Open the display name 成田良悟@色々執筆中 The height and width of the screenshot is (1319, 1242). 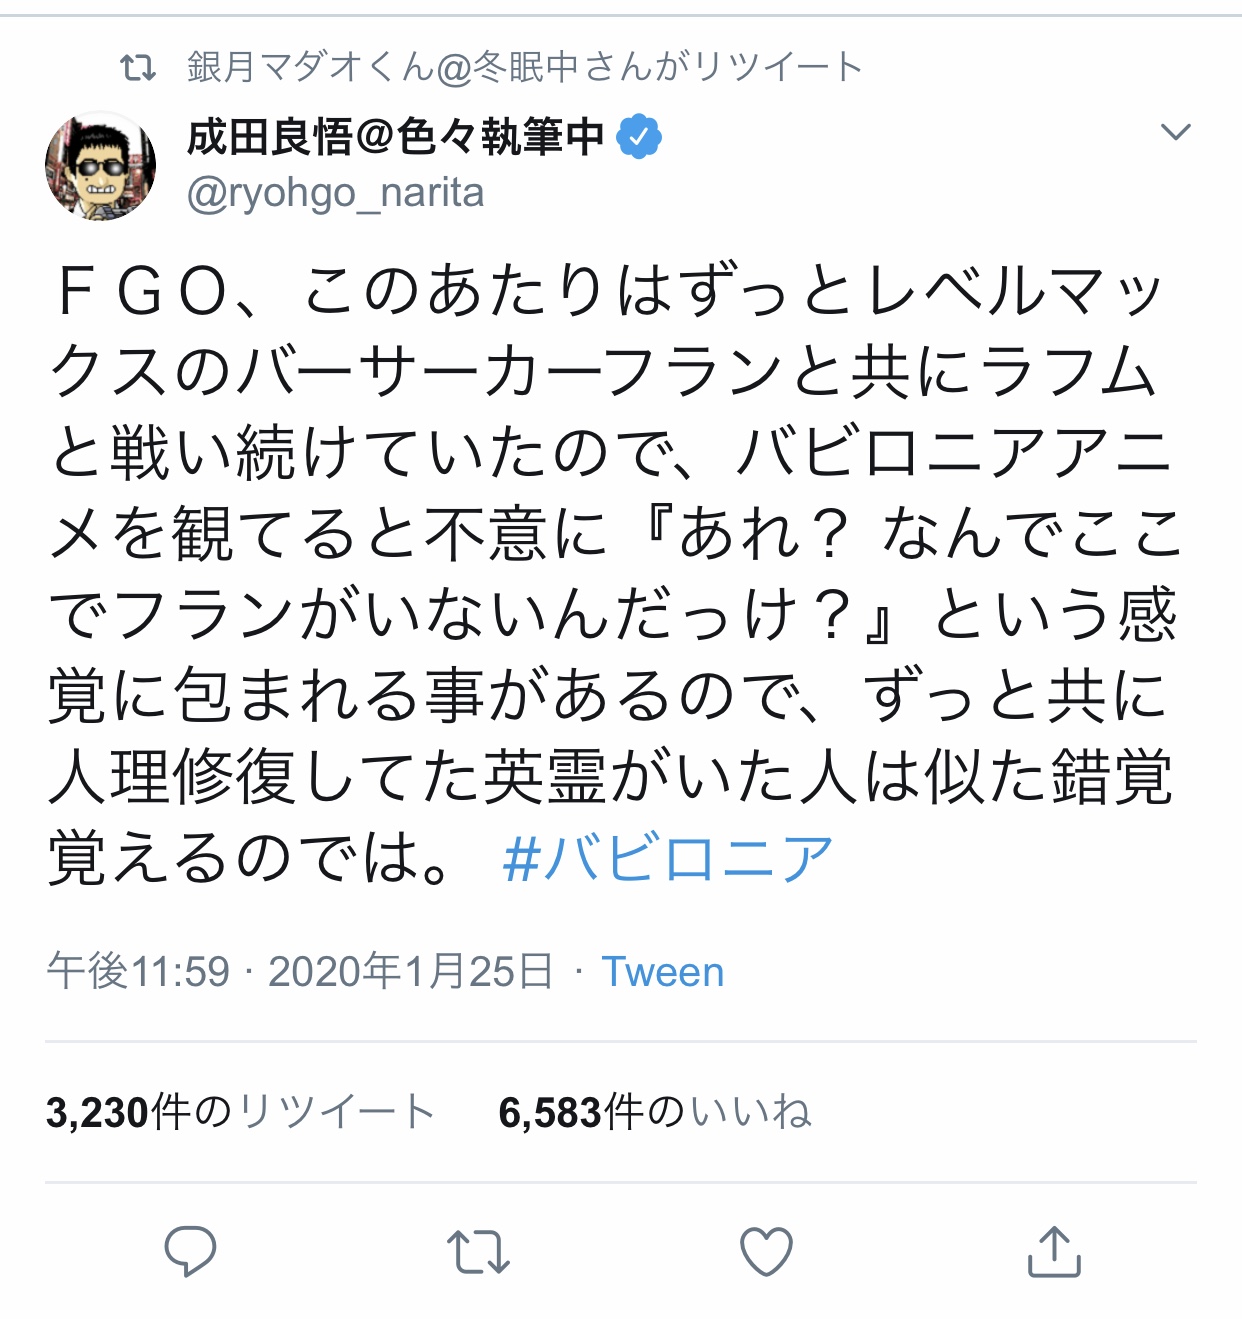point(396,137)
